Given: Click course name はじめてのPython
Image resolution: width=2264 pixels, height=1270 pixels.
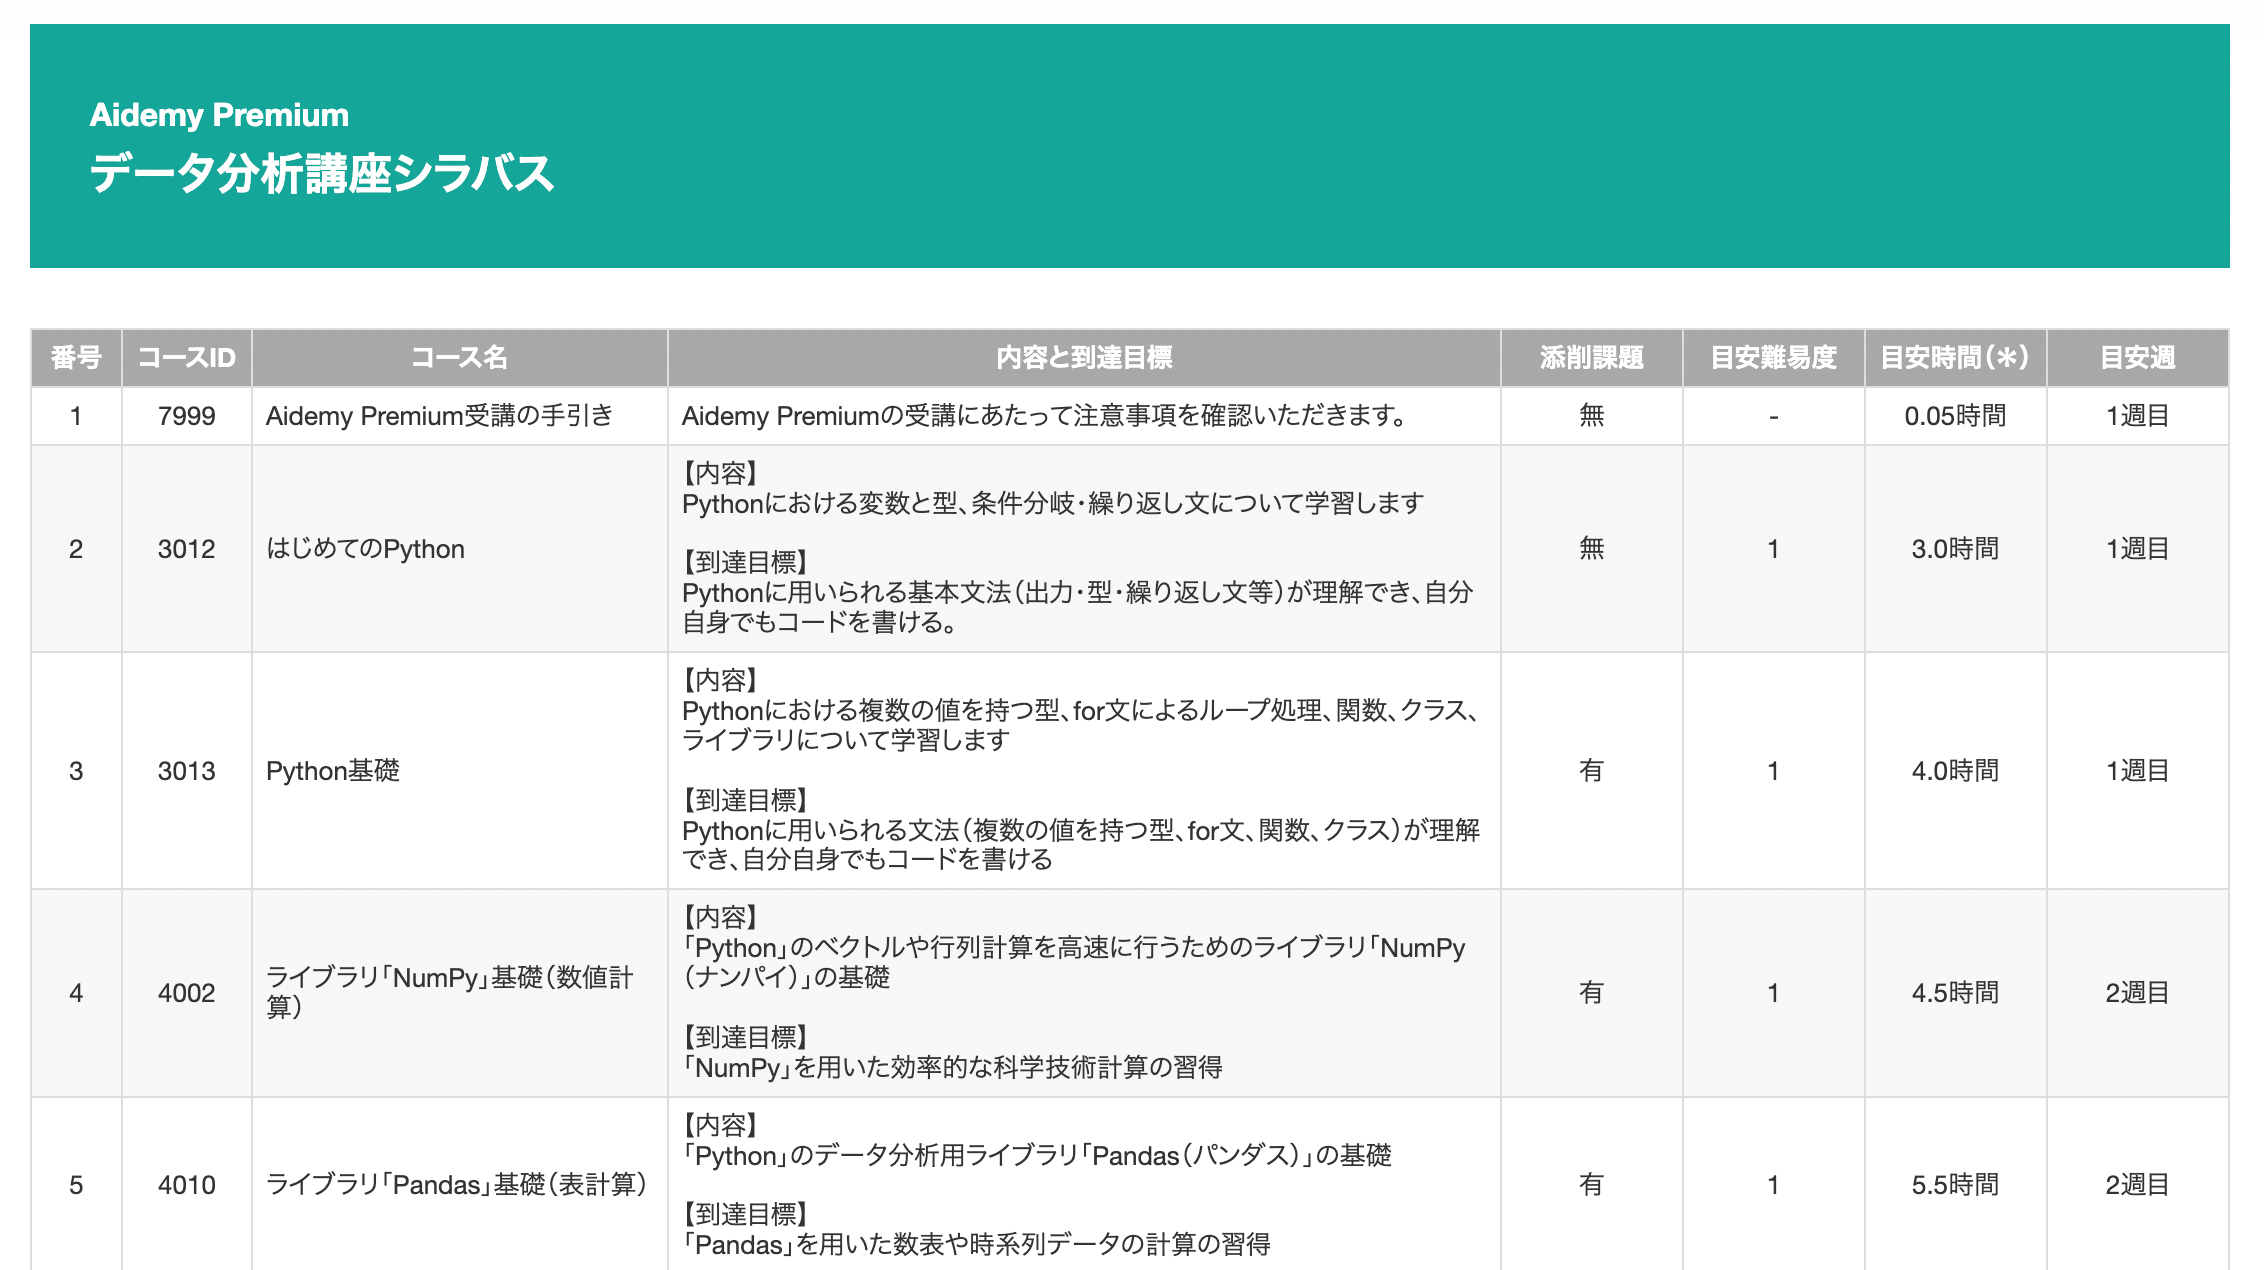Looking at the screenshot, I should tap(365, 549).
